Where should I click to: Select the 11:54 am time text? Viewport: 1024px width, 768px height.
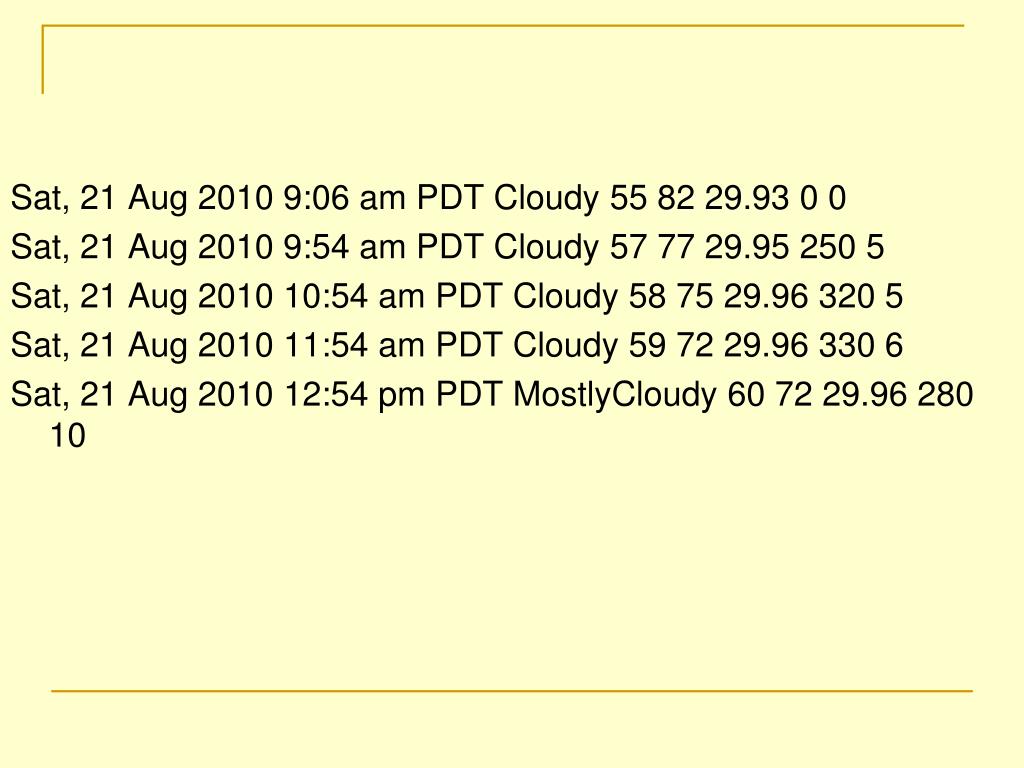354,345
